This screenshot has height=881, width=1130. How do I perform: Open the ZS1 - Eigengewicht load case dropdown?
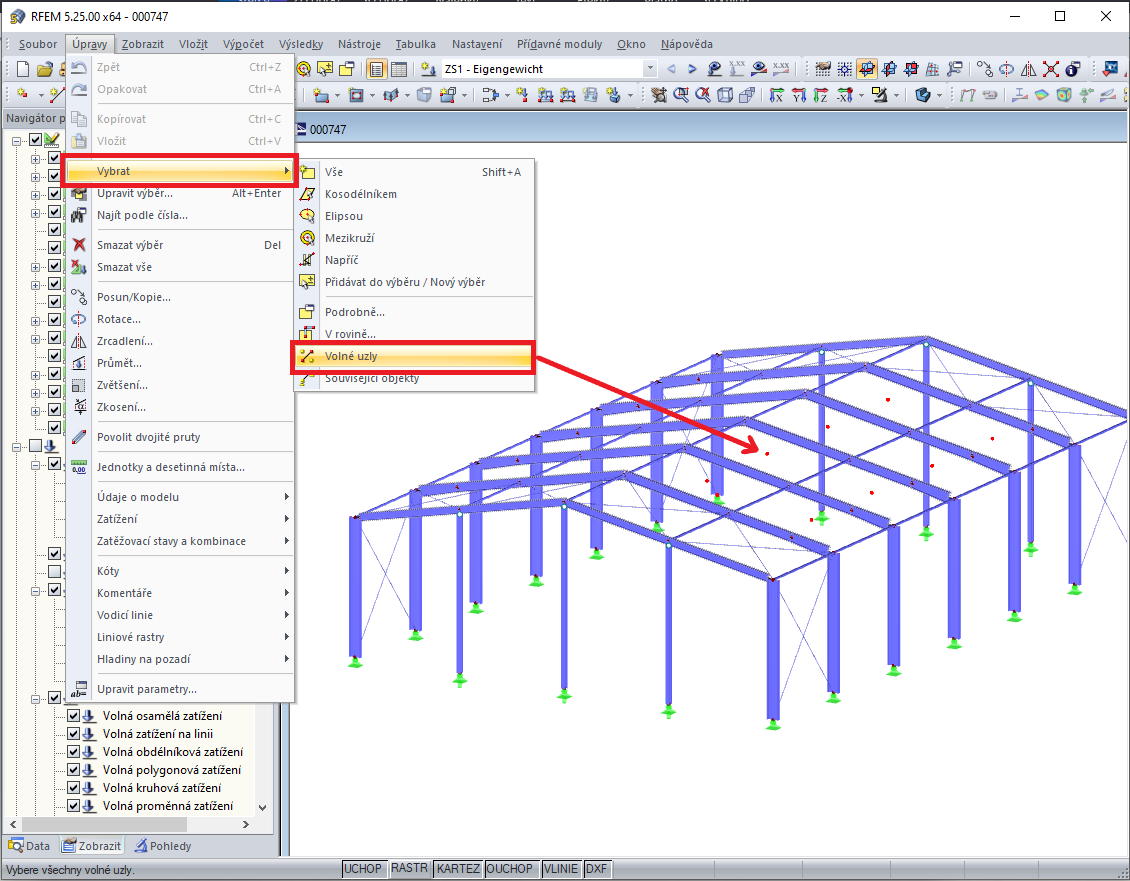[x=650, y=69]
